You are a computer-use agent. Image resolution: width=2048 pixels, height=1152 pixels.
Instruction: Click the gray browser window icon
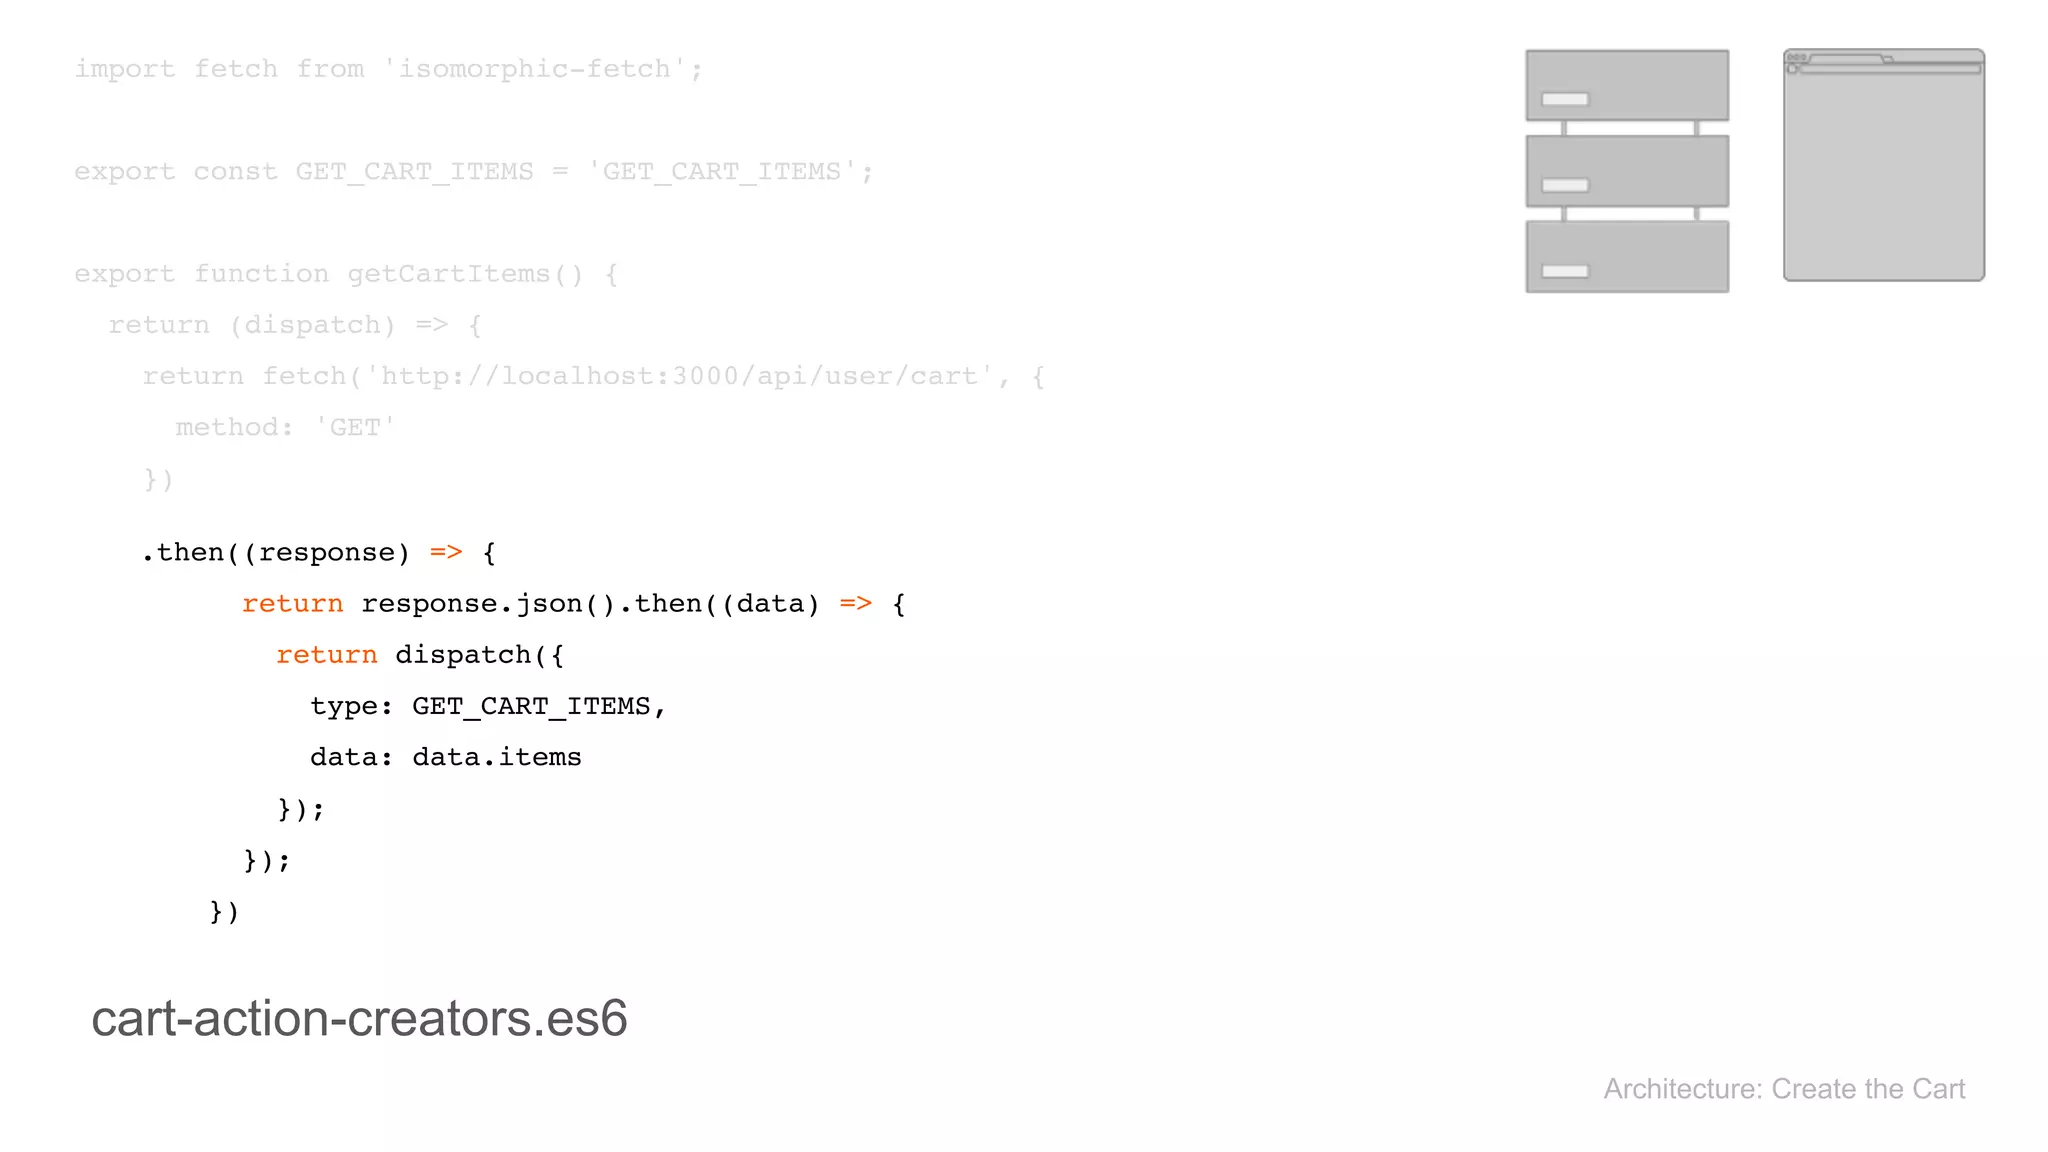(x=1884, y=175)
